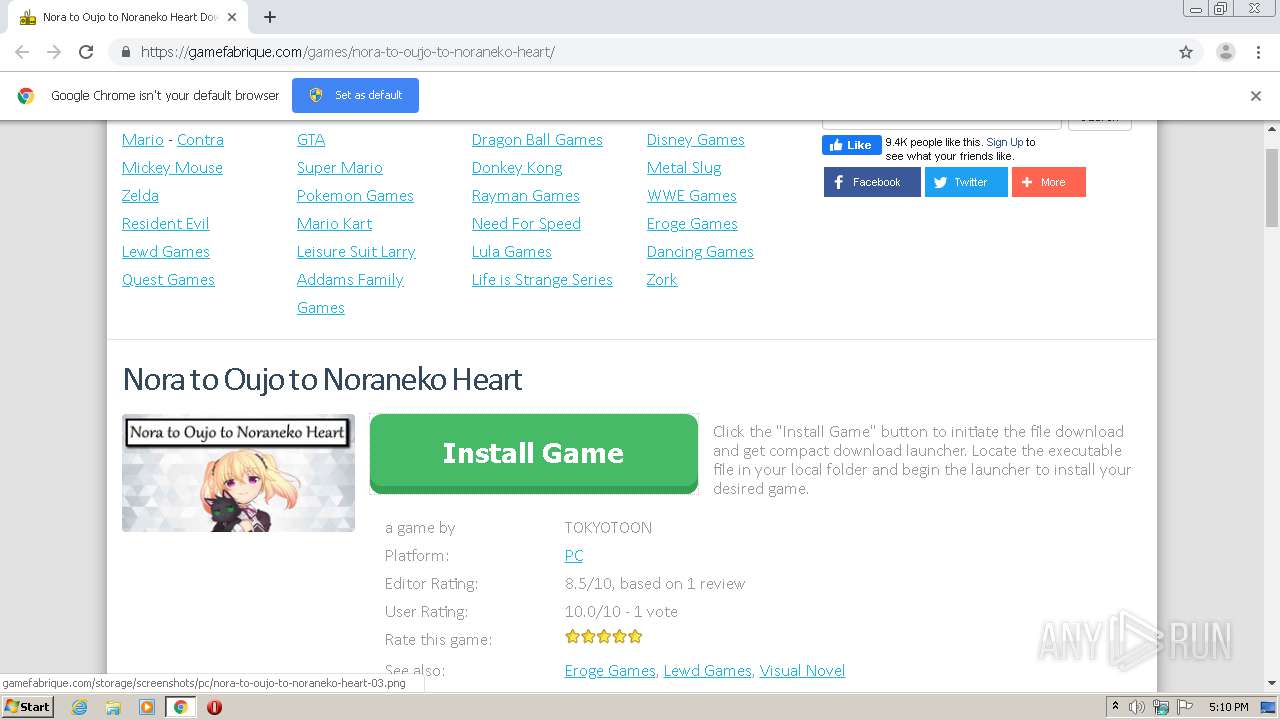
Task: Click the Facebook Sign Up link
Action: (x=1004, y=142)
